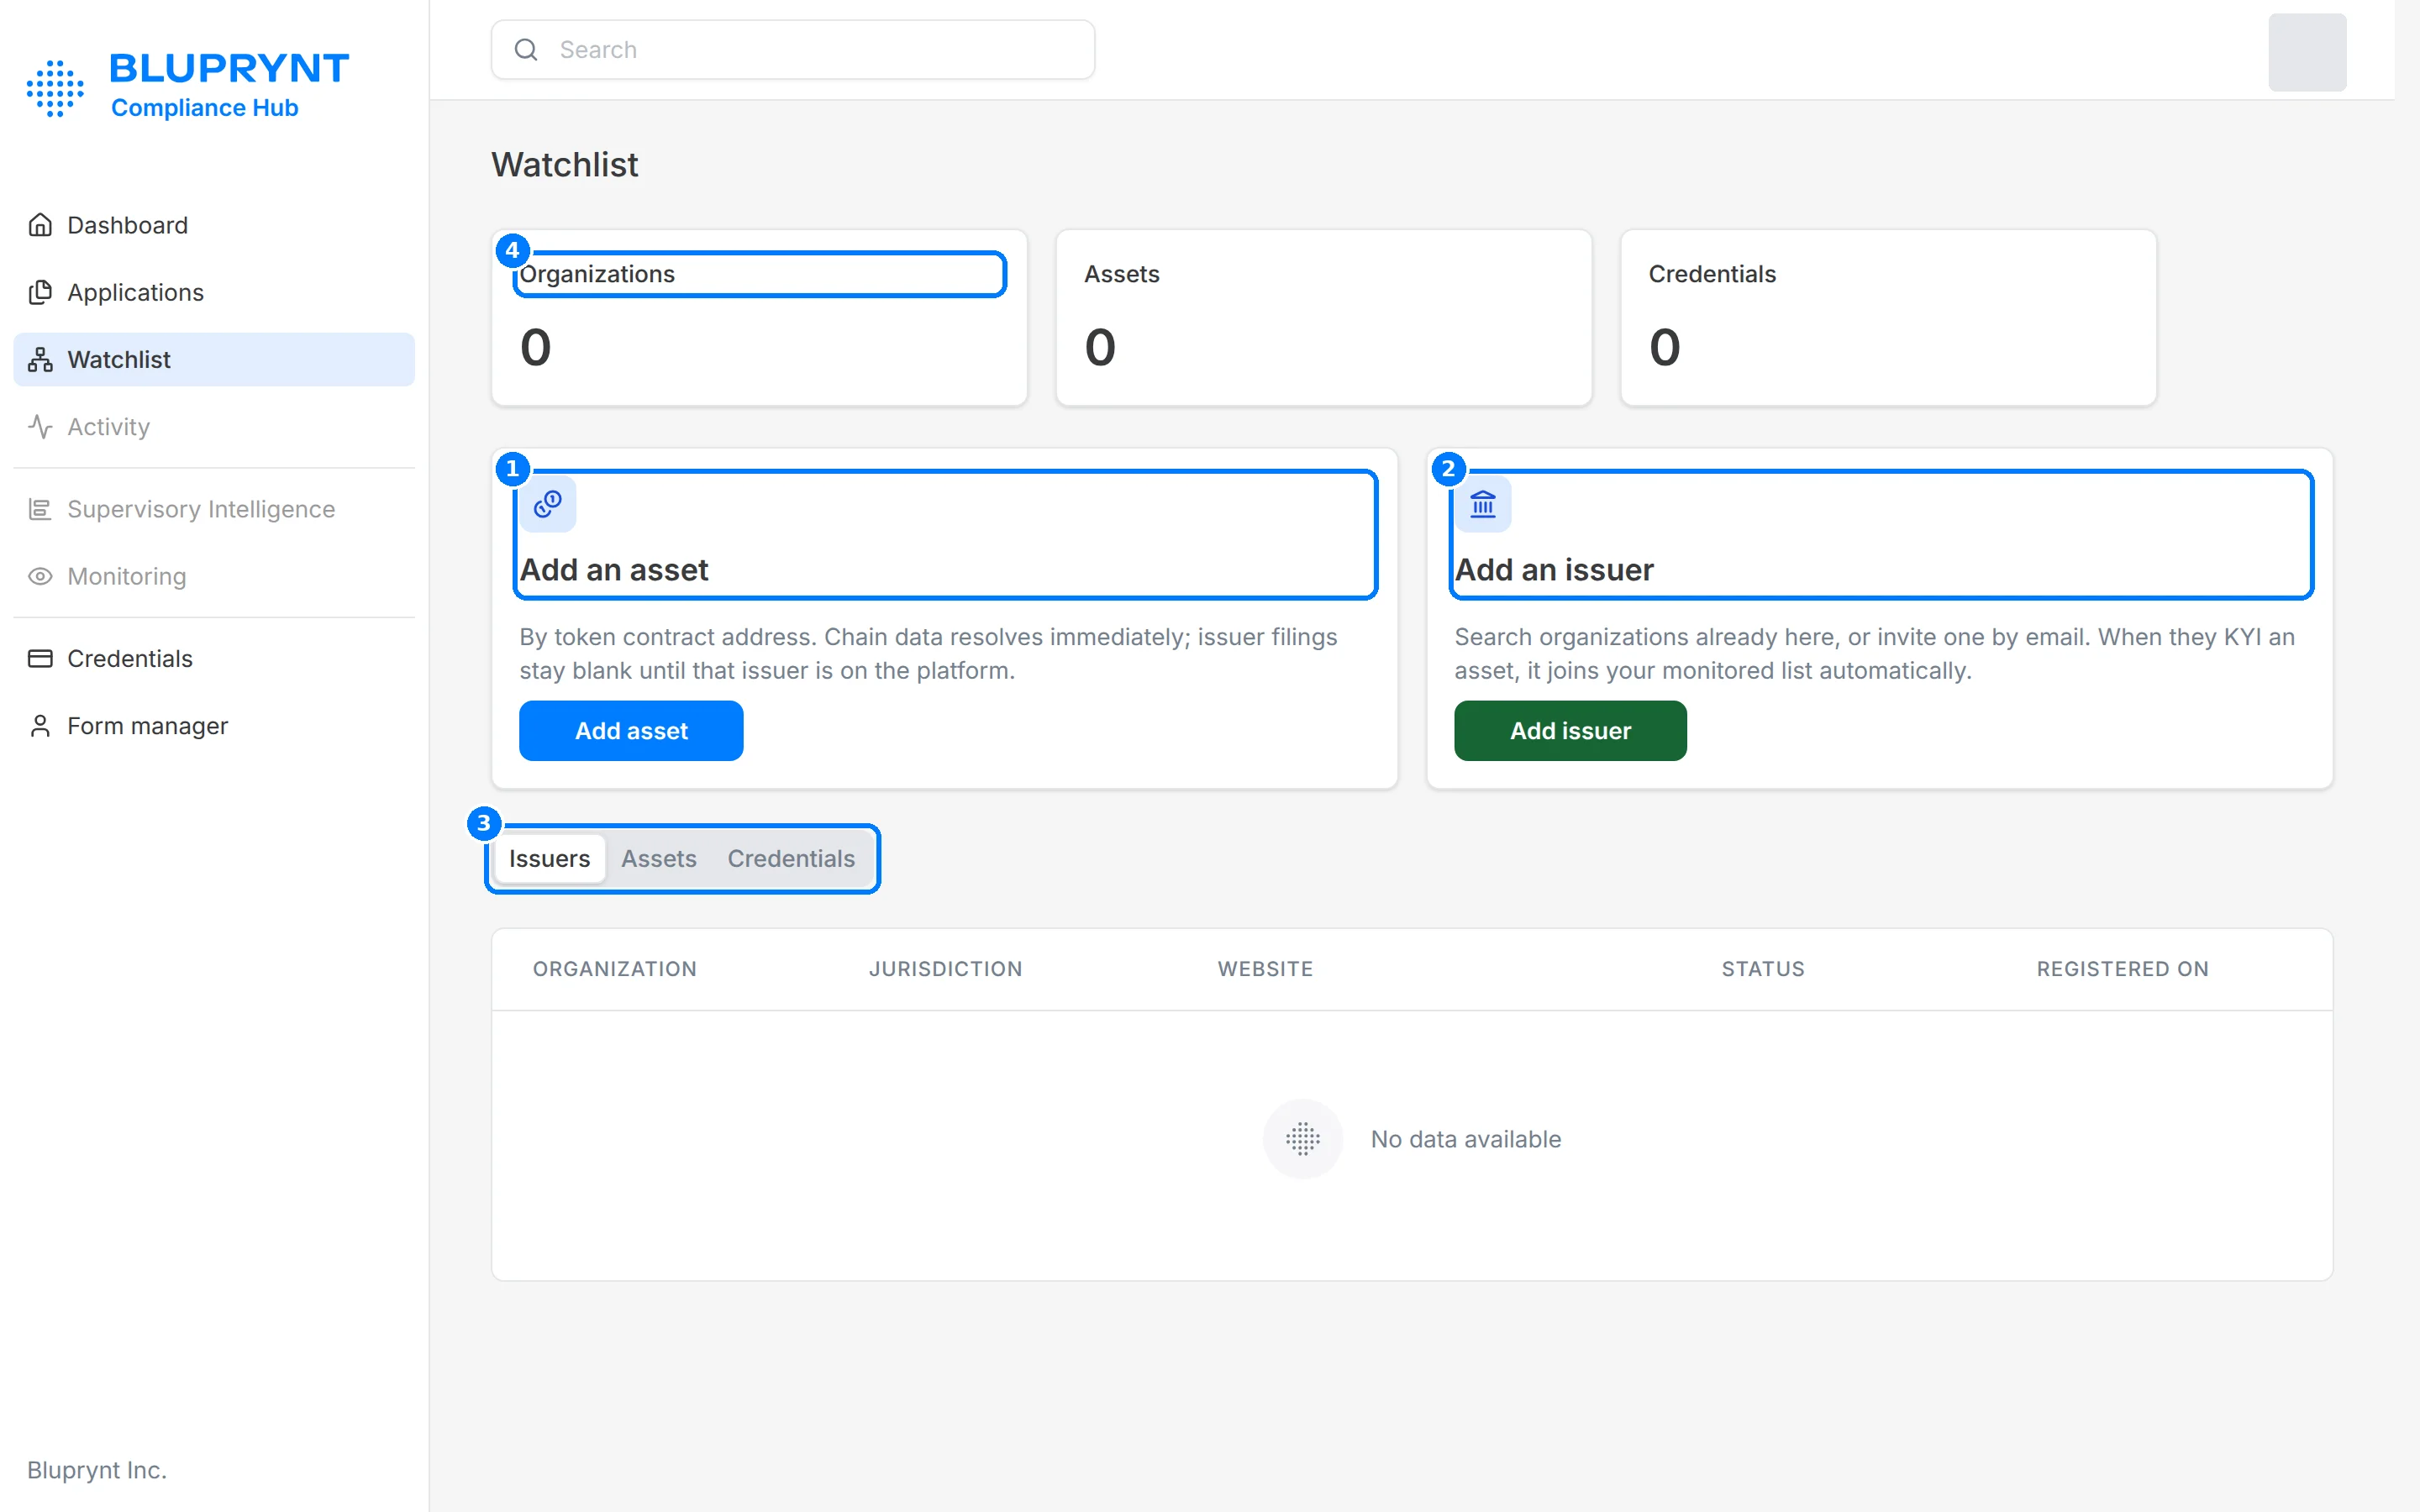Select the Issuers tab

(x=549, y=858)
